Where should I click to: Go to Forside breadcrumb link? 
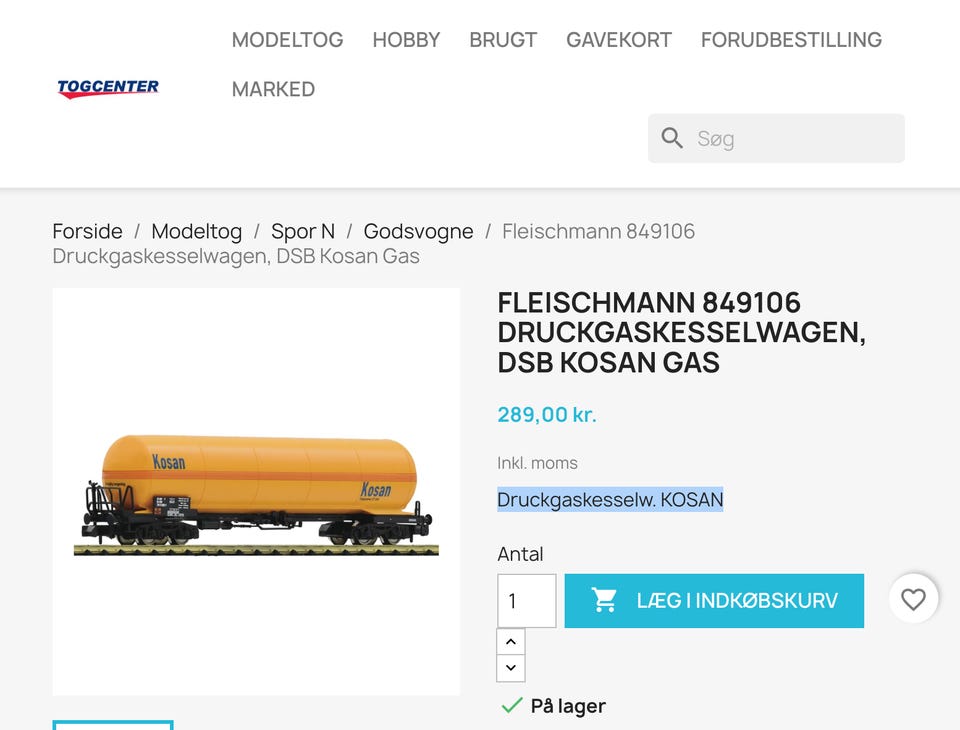[x=88, y=231]
